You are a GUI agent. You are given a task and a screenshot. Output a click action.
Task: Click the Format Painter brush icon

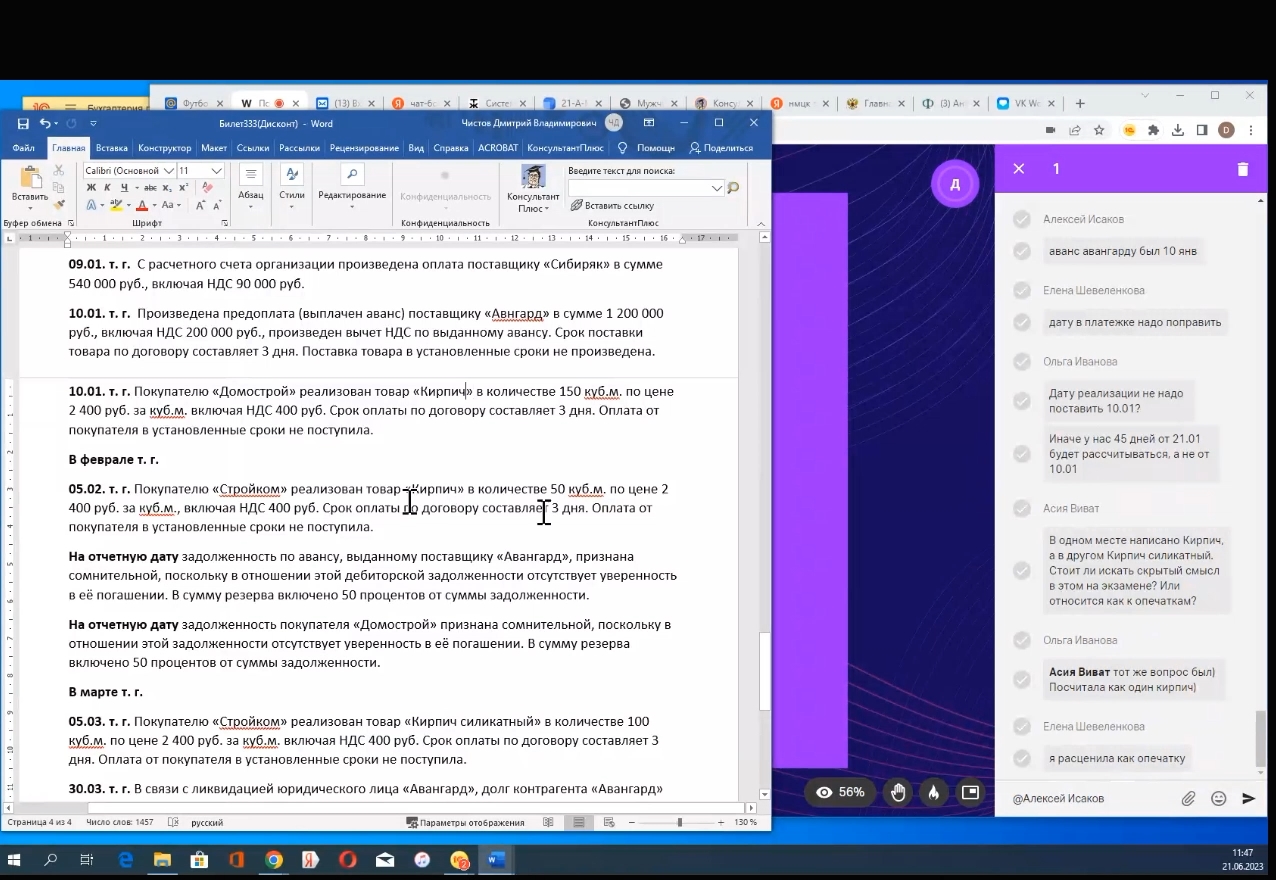(x=59, y=203)
